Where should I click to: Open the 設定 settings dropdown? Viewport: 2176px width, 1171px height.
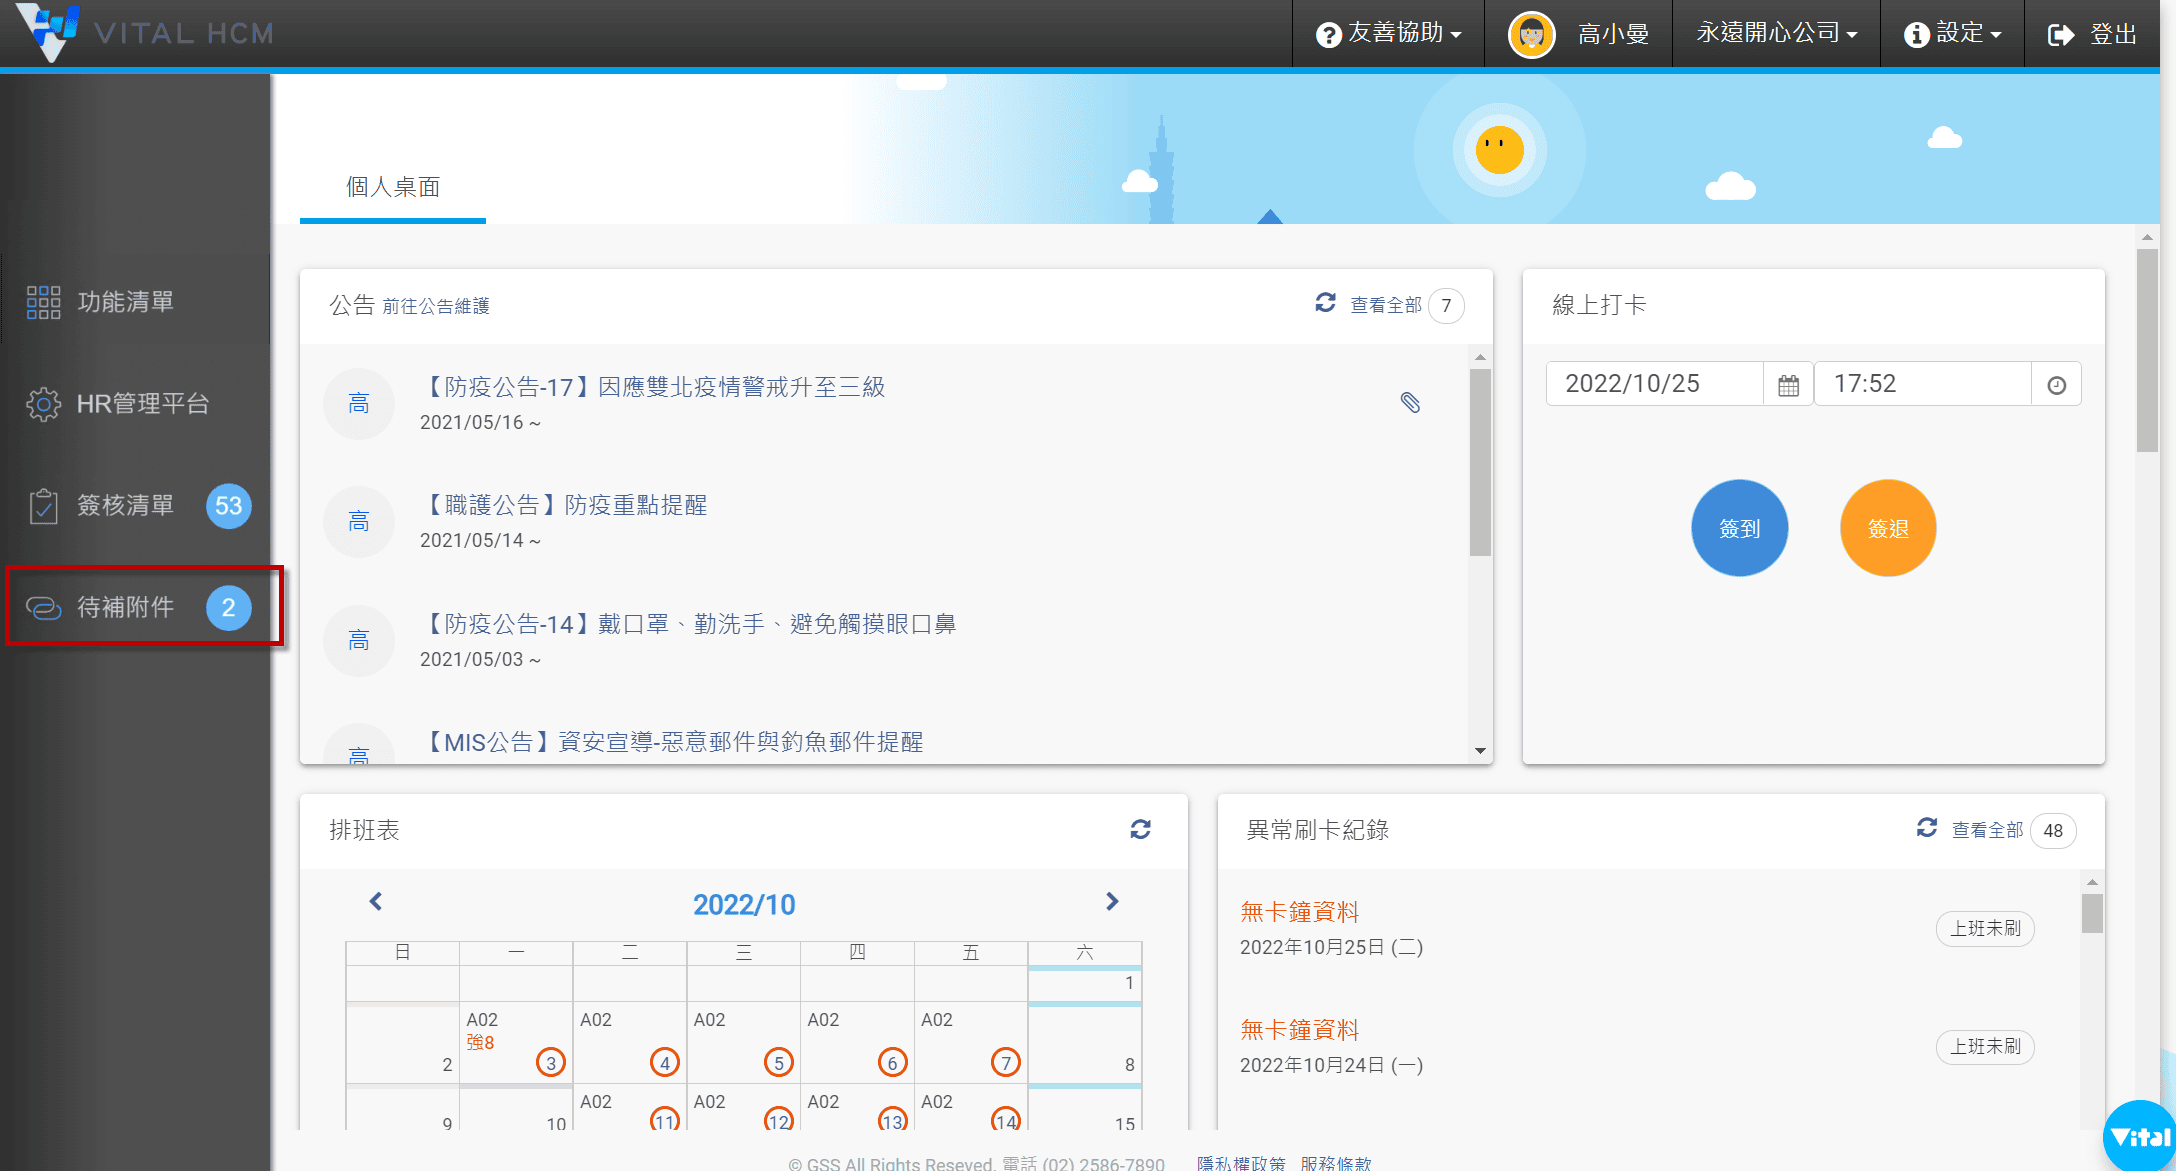coord(1953,34)
